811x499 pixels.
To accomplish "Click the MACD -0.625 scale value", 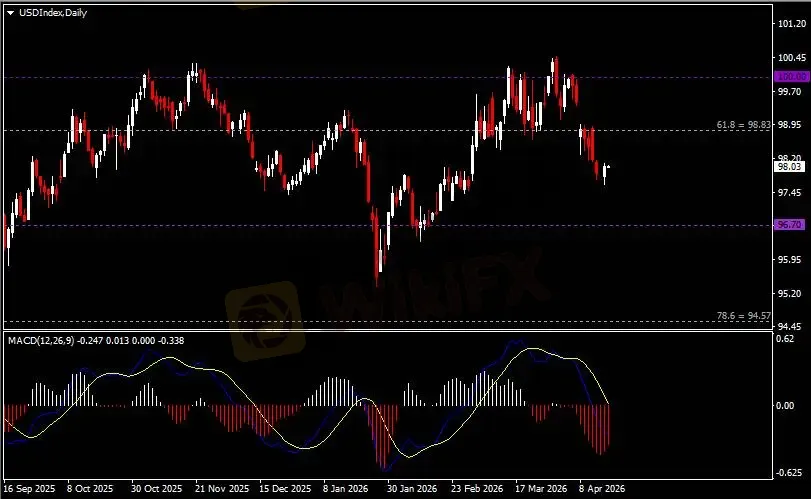I will [790, 473].
